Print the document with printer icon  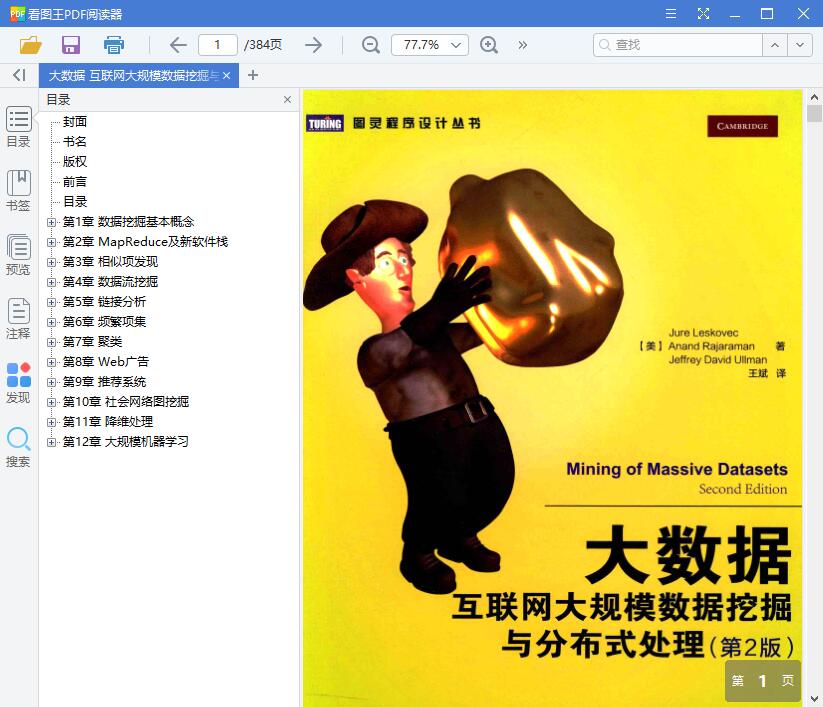[x=113, y=45]
